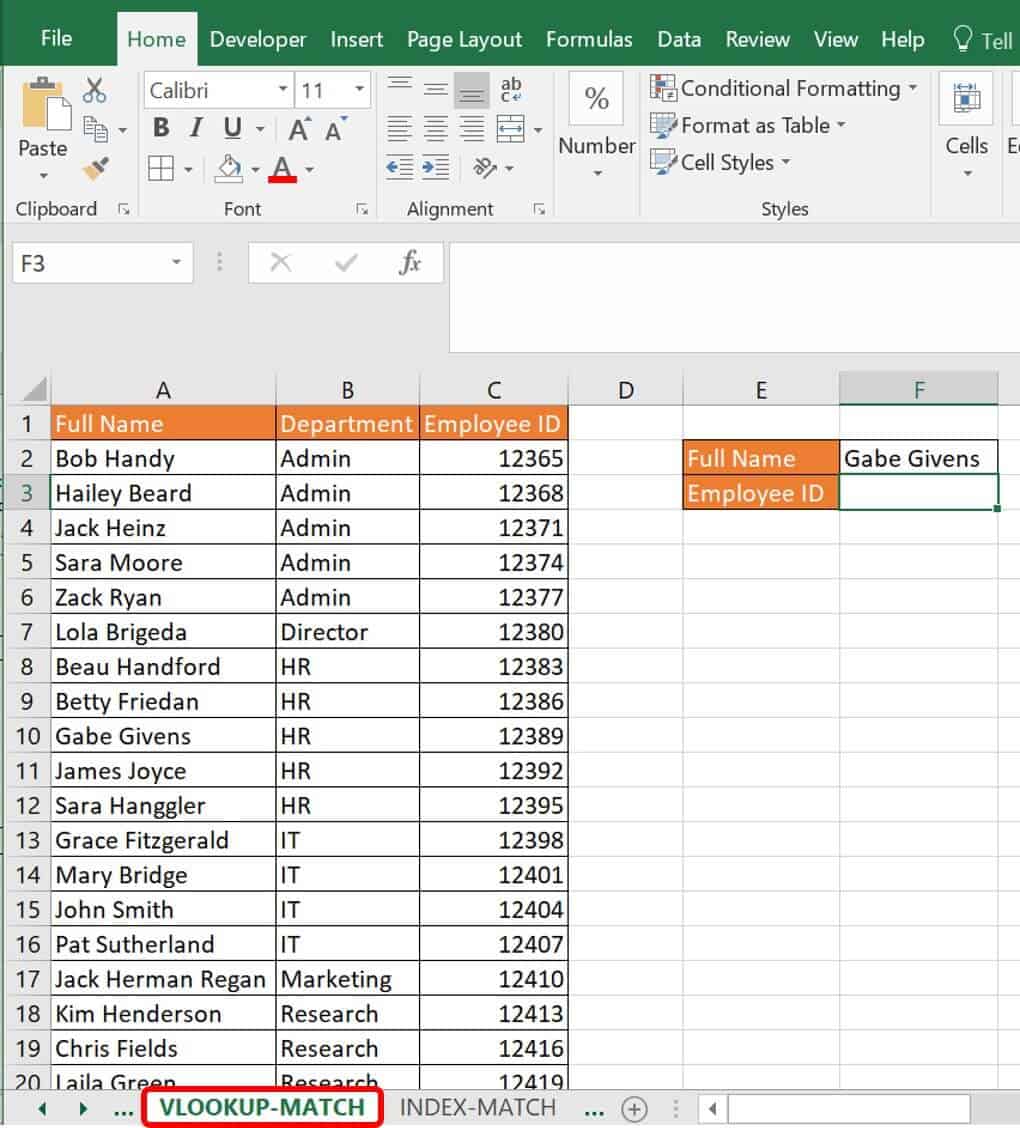Apply the red font color swatch
Viewport: 1020px width, 1128px height.
[283, 168]
